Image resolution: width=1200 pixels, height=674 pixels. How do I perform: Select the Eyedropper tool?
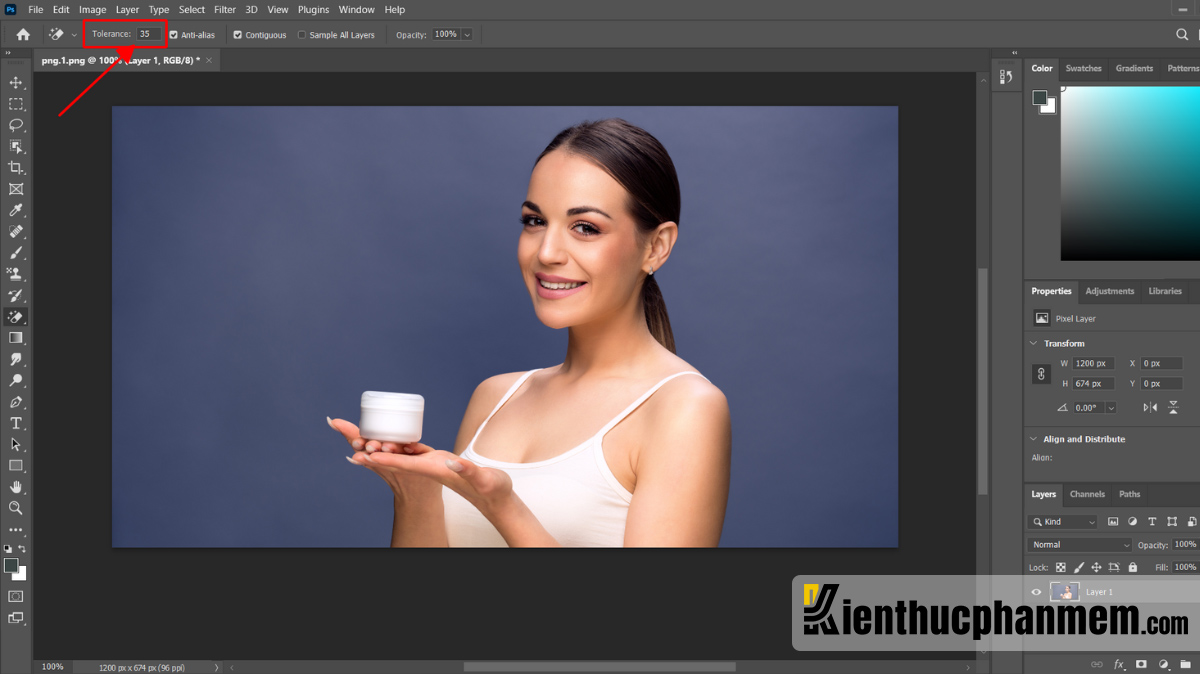(16, 210)
